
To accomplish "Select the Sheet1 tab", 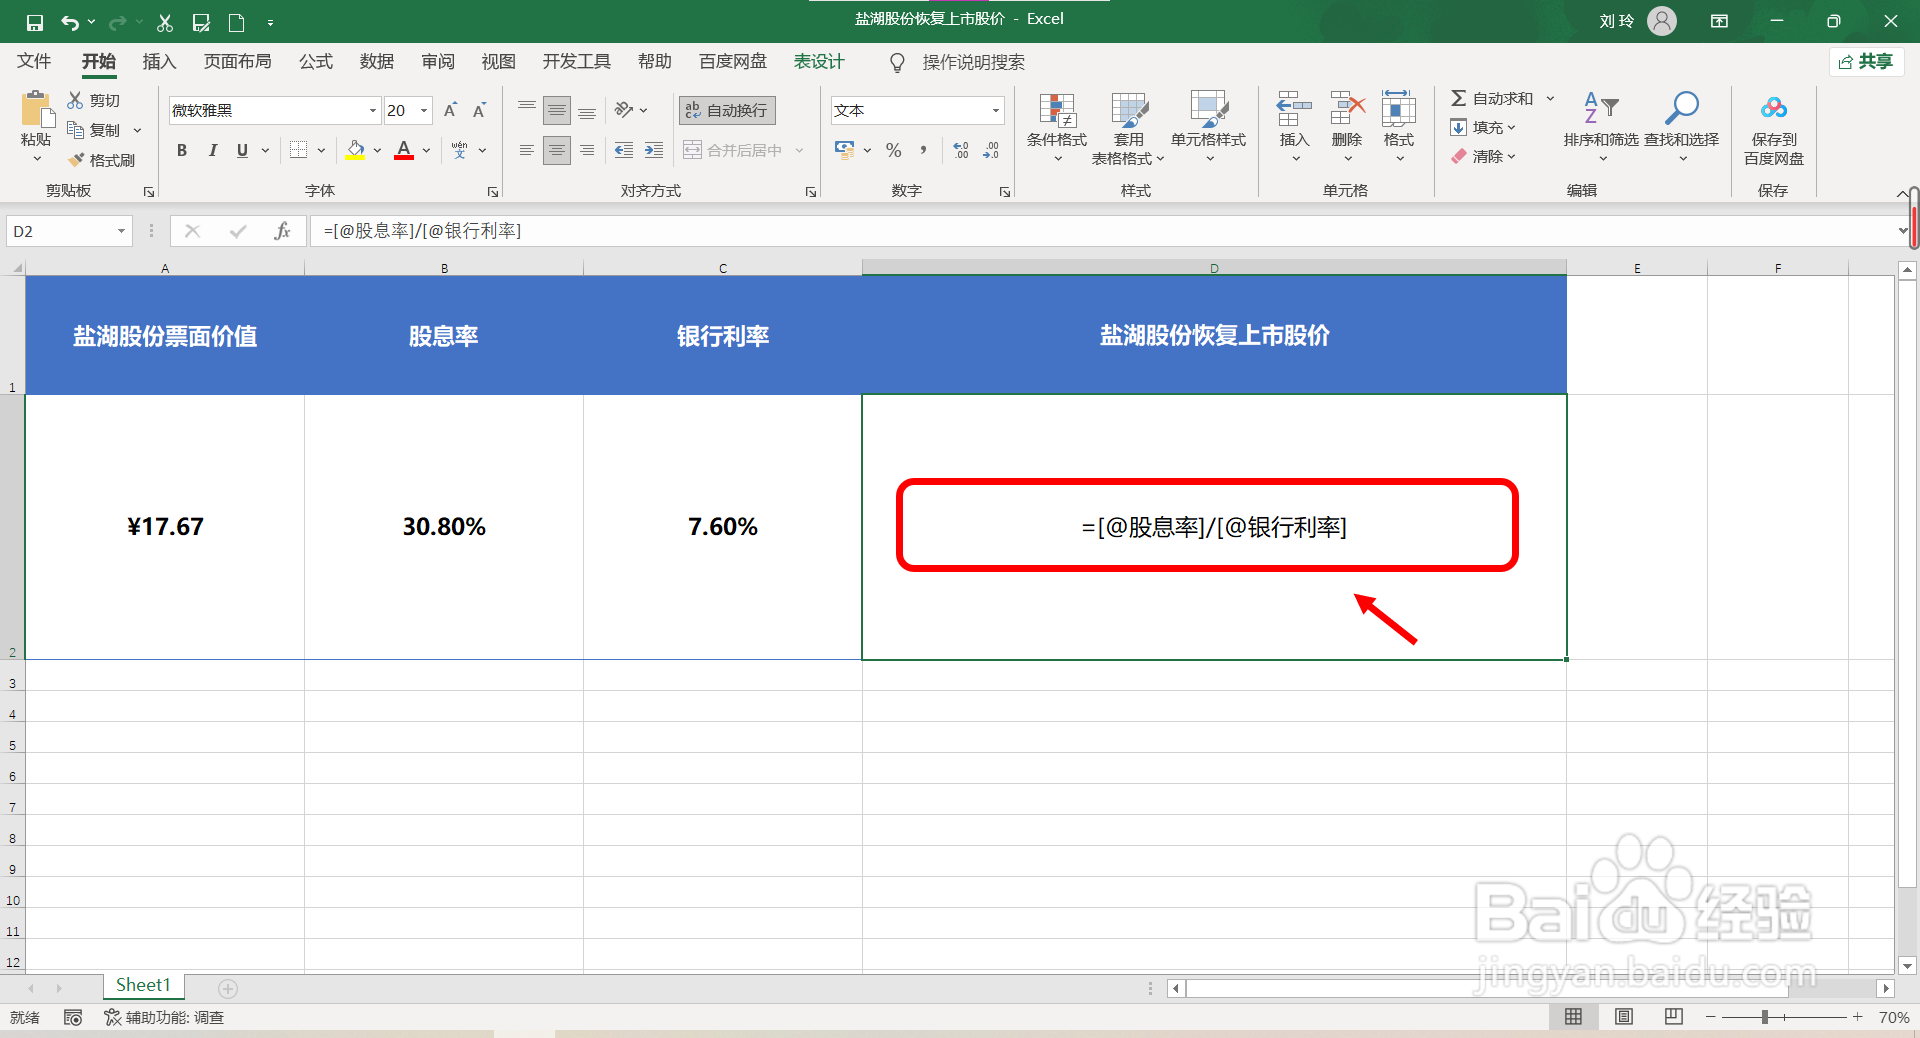I will pyautogui.click(x=143, y=986).
